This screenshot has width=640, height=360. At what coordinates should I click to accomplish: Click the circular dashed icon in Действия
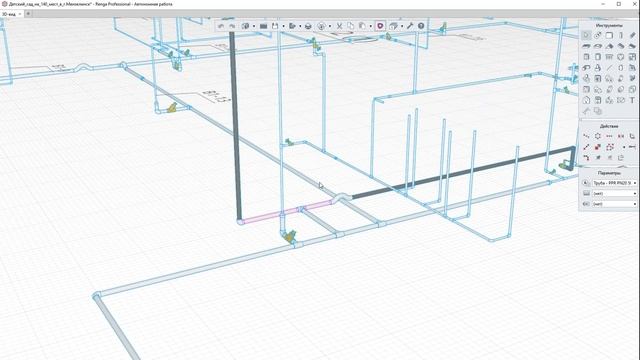click(598, 136)
